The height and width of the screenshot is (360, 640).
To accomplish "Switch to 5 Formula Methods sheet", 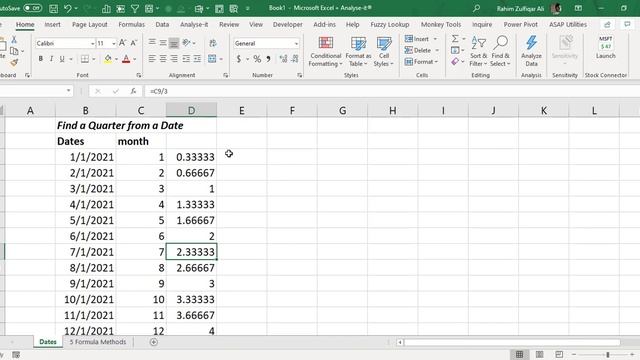I will click(x=98, y=342).
